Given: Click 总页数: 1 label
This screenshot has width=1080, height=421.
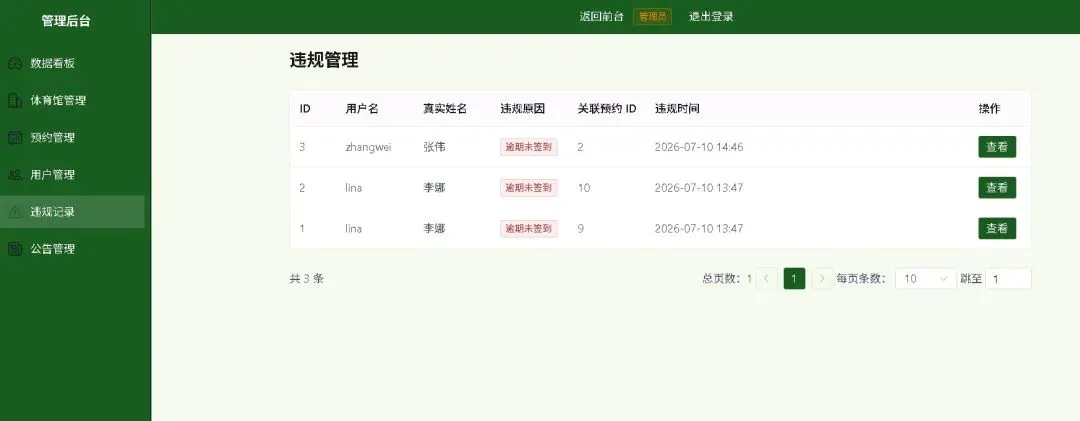Looking at the screenshot, I should [x=727, y=279].
